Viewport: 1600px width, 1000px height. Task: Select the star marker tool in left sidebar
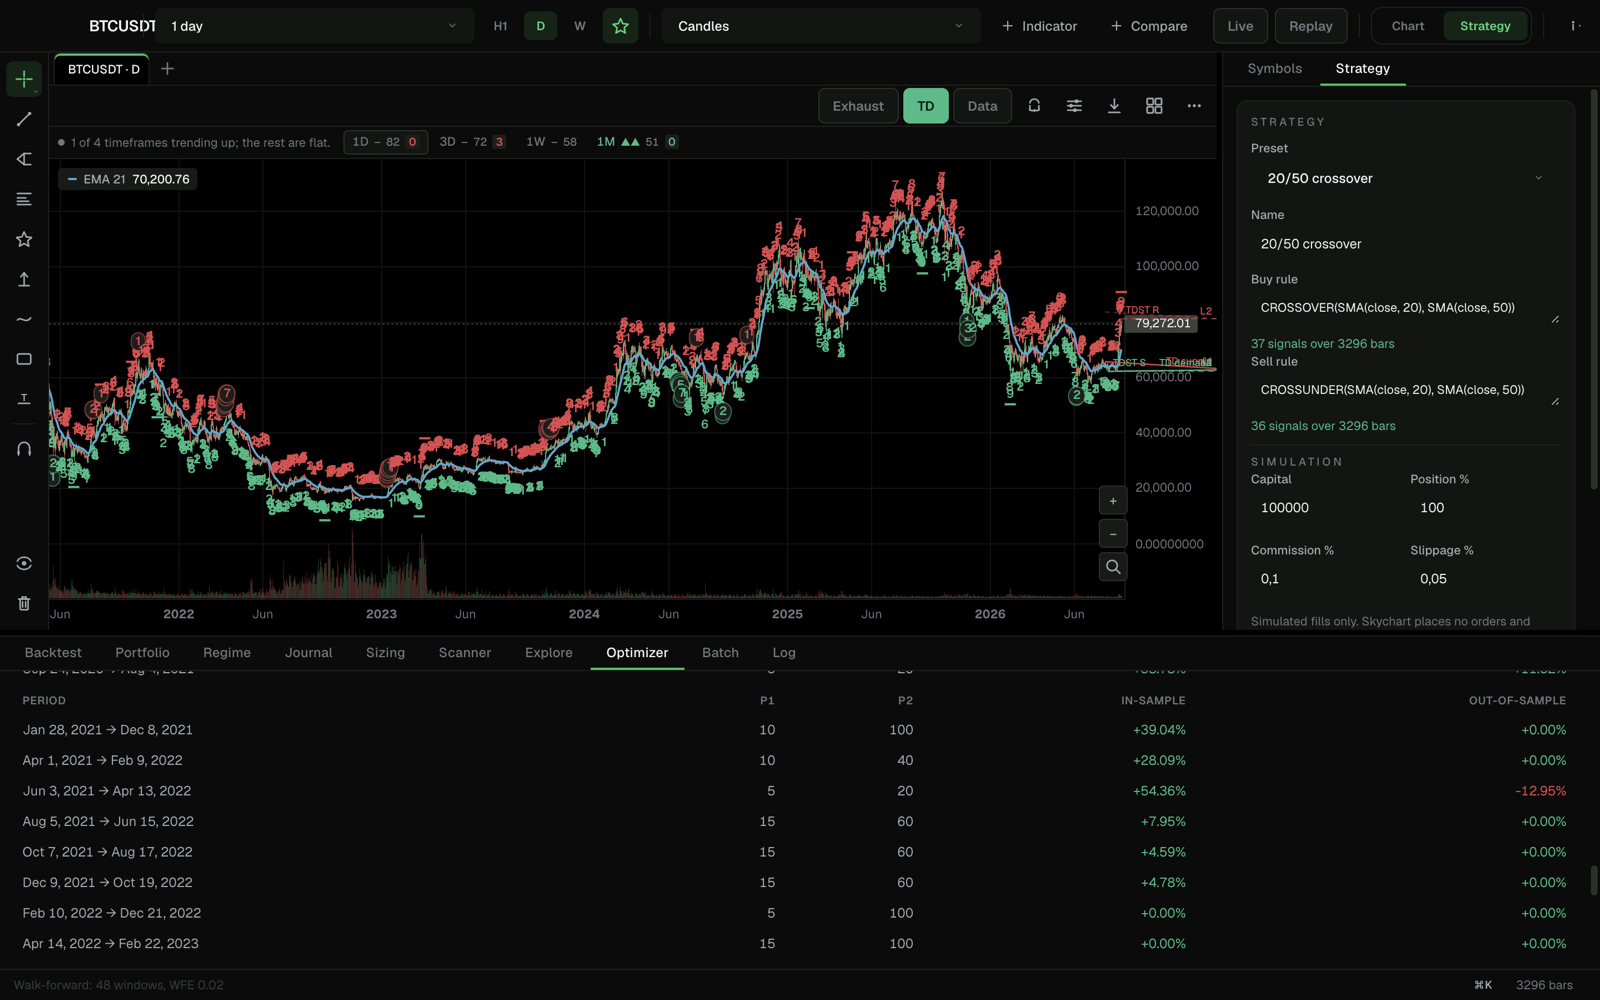[x=24, y=239]
